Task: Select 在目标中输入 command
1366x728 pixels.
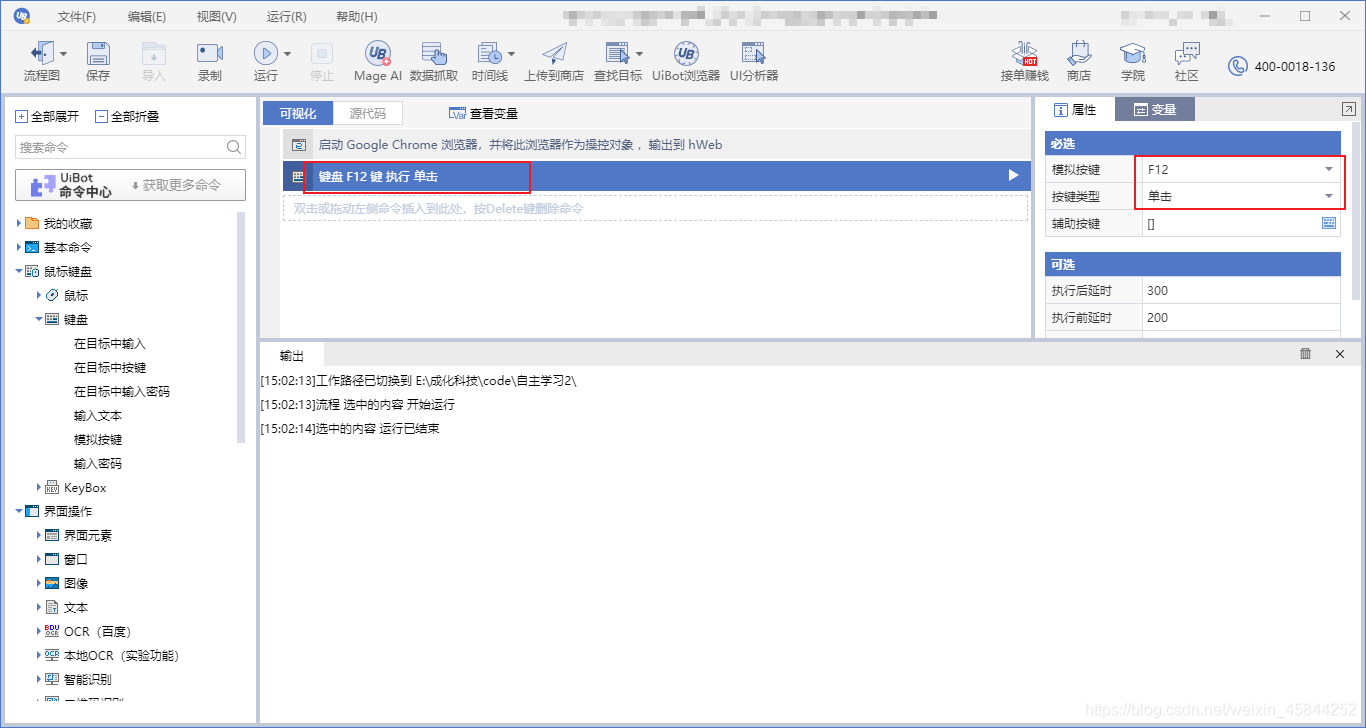Action: tap(110, 344)
